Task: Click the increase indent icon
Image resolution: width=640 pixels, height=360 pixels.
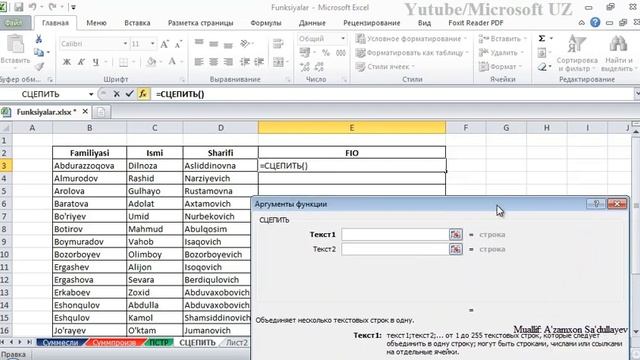Action: (259, 62)
